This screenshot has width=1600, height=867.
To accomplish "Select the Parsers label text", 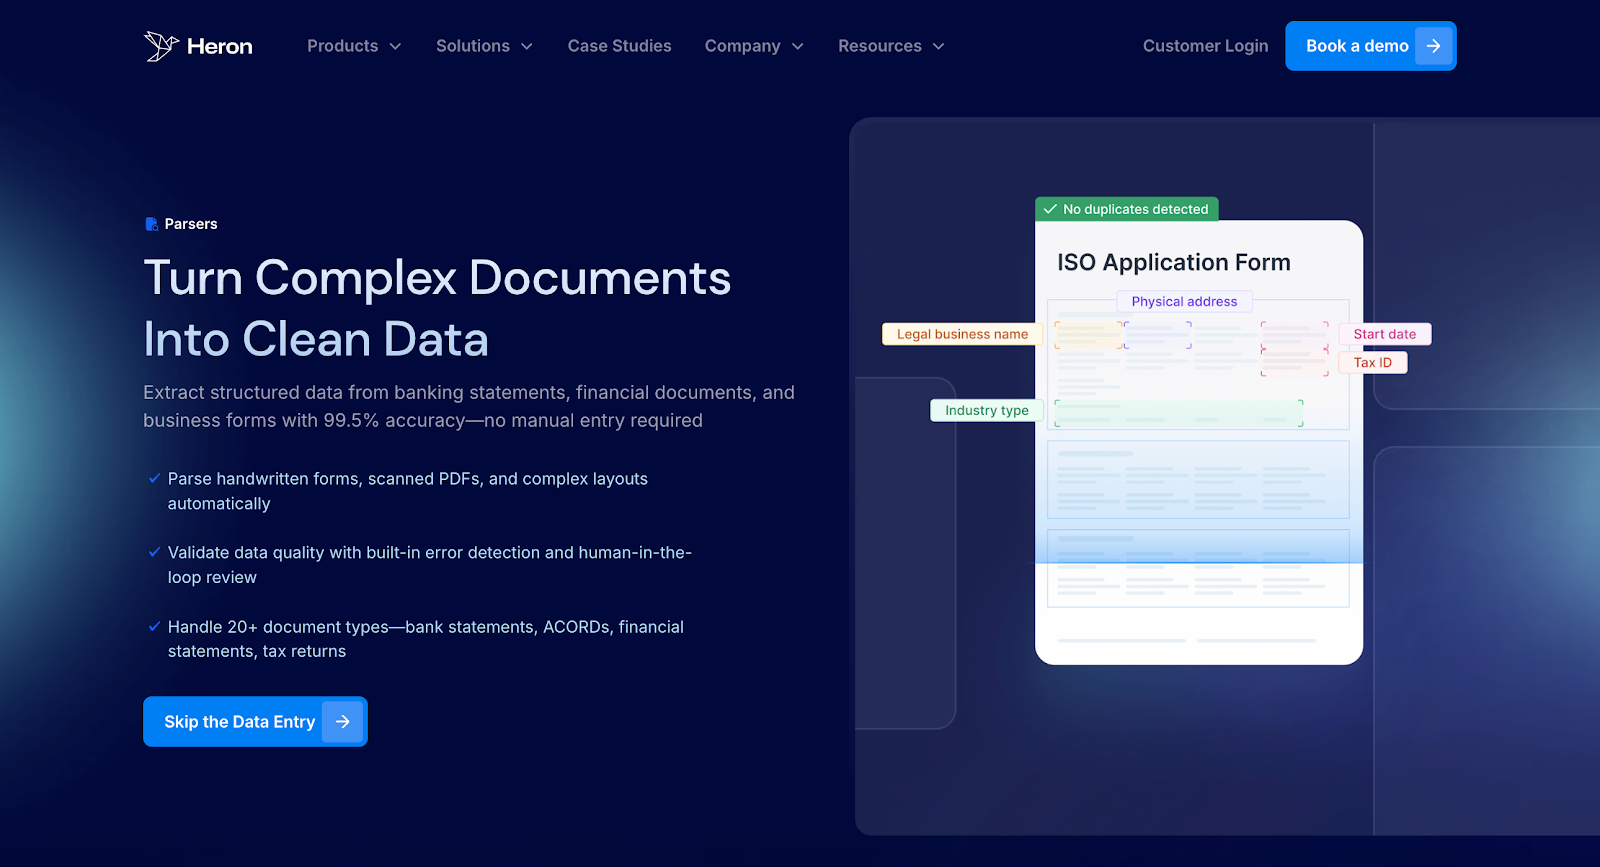I will (191, 224).
